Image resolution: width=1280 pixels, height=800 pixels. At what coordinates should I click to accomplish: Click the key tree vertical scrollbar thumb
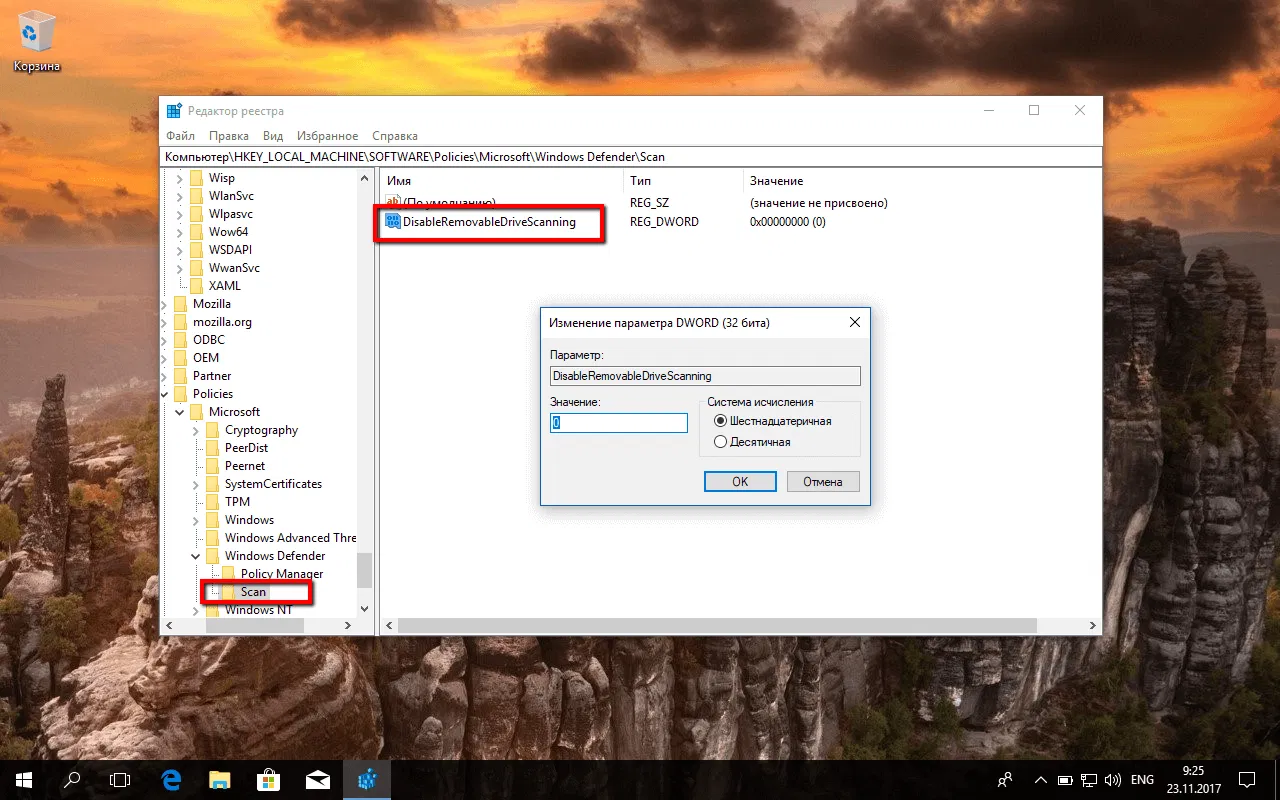pyautogui.click(x=364, y=571)
